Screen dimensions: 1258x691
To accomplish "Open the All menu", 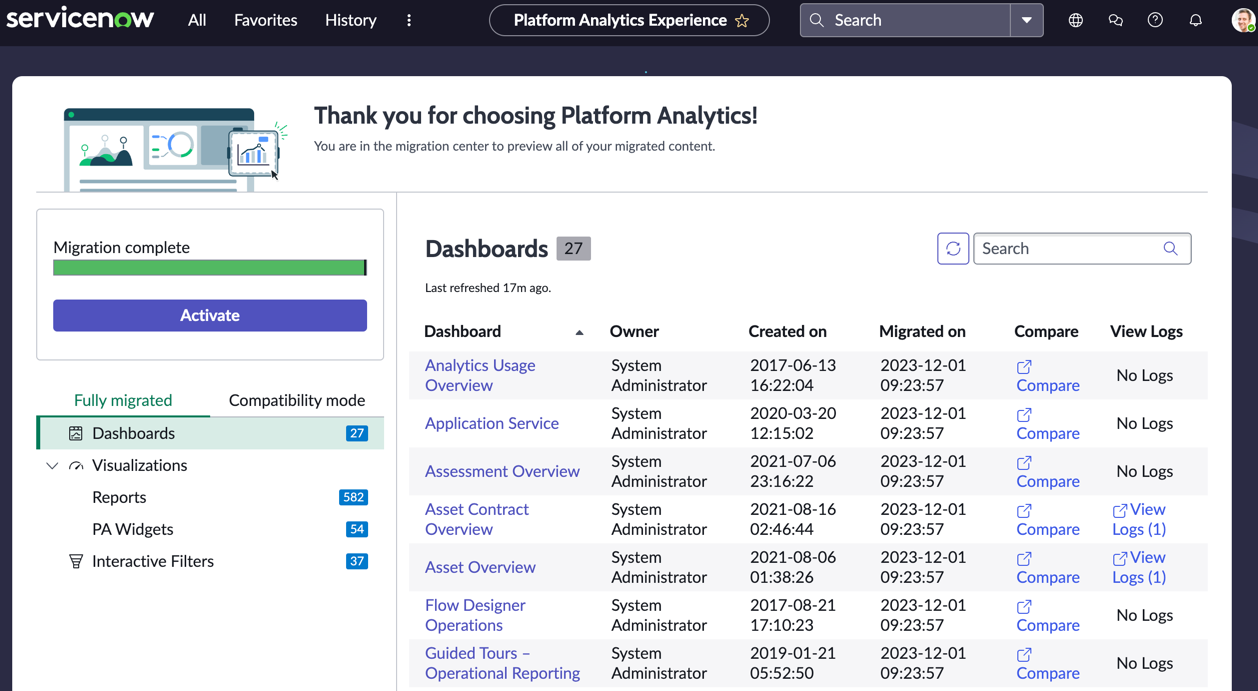I will coord(197,20).
